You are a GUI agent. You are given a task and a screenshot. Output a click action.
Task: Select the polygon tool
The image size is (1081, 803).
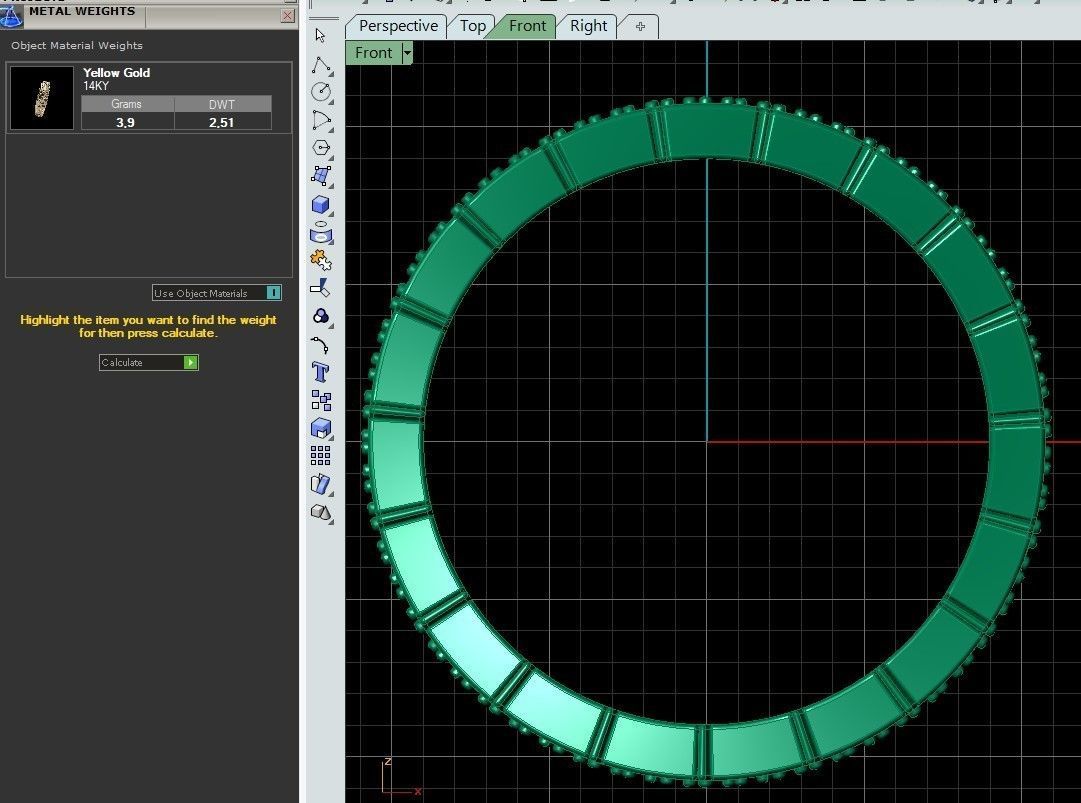(321, 148)
